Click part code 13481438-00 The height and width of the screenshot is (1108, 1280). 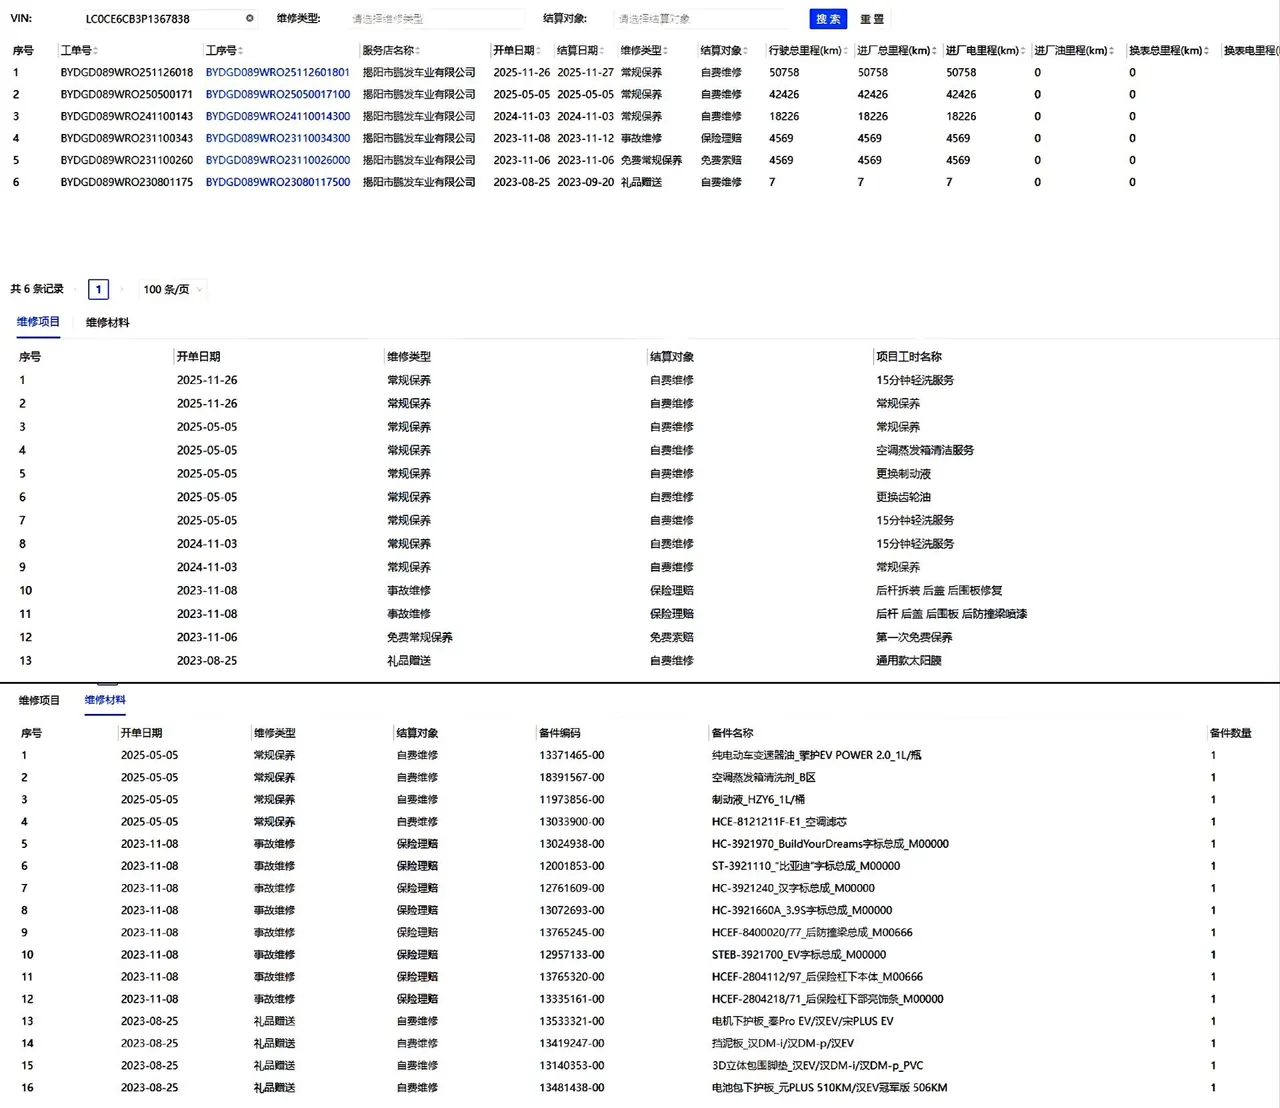pyautogui.click(x=572, y=1088)
